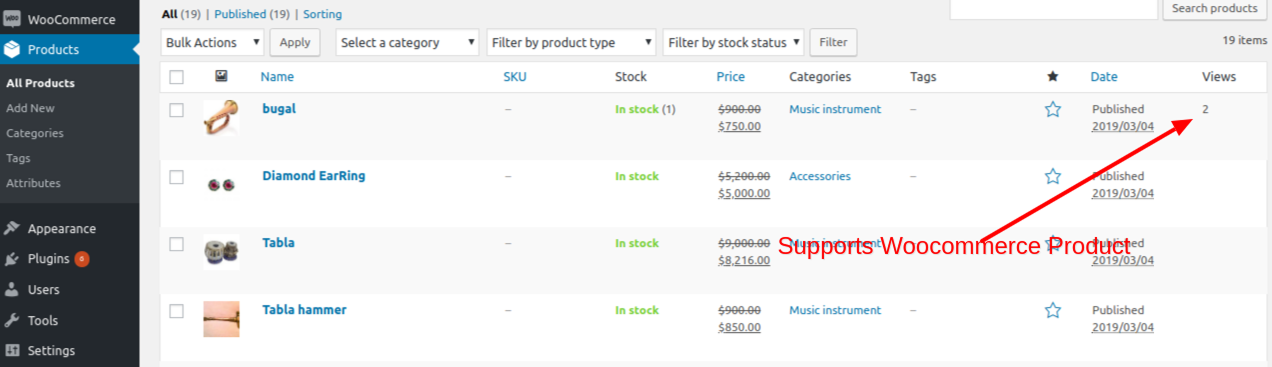Click the image column header icon
1272x367 pixels.
click(x=221, y=76)
